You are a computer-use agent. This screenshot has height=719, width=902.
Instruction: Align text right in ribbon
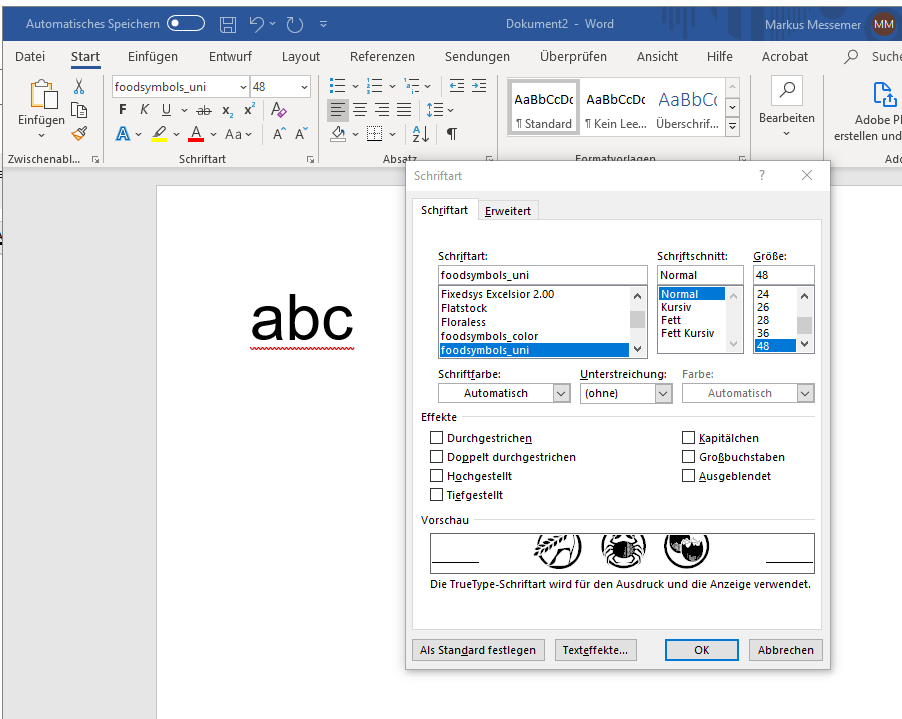click(x=382, y=109)
